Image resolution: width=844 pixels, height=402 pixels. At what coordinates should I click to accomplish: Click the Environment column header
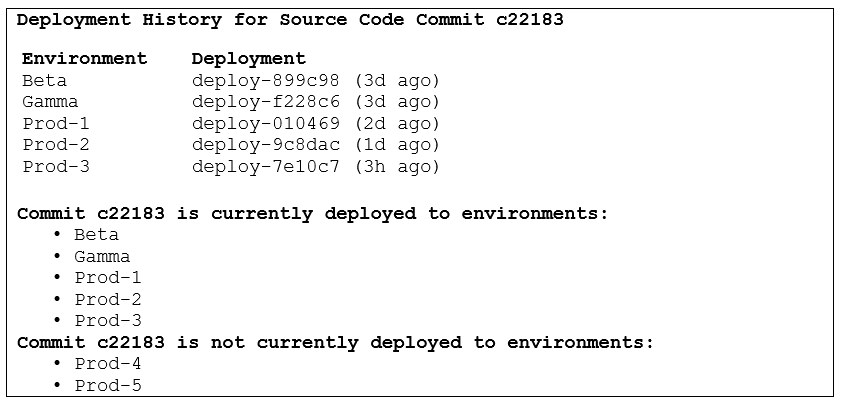click(84, 58)
